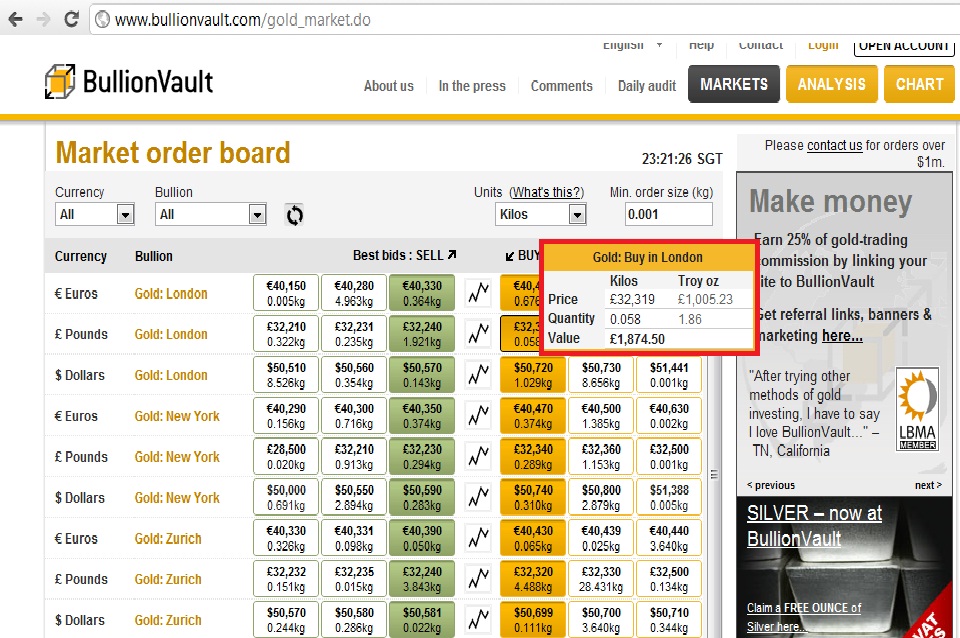Screen dimensions: 960x638
Task: Click Gold: New York link in Pounds row
Action: (x=177, y=457)
